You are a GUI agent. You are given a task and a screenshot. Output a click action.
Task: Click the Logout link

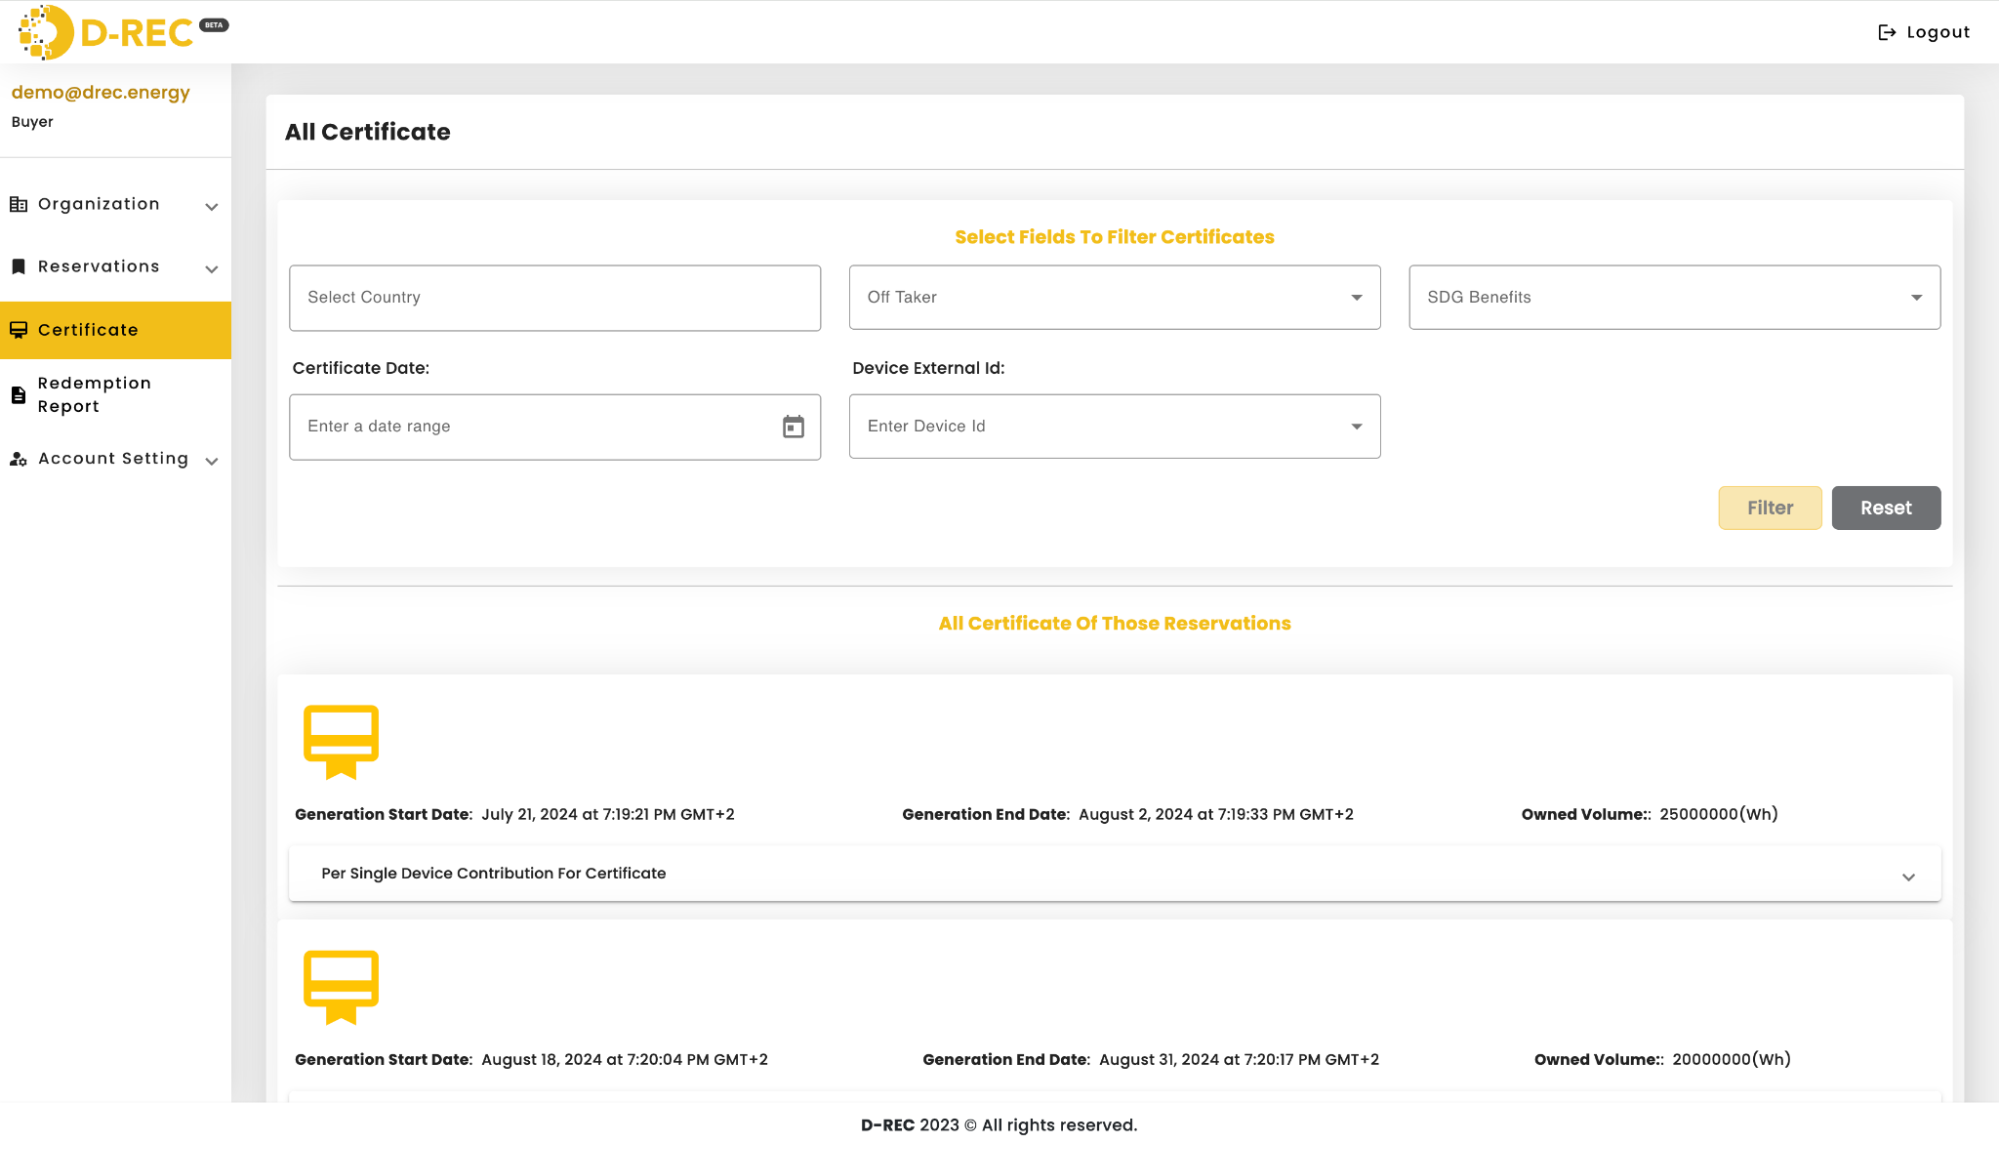(1924, 32)
